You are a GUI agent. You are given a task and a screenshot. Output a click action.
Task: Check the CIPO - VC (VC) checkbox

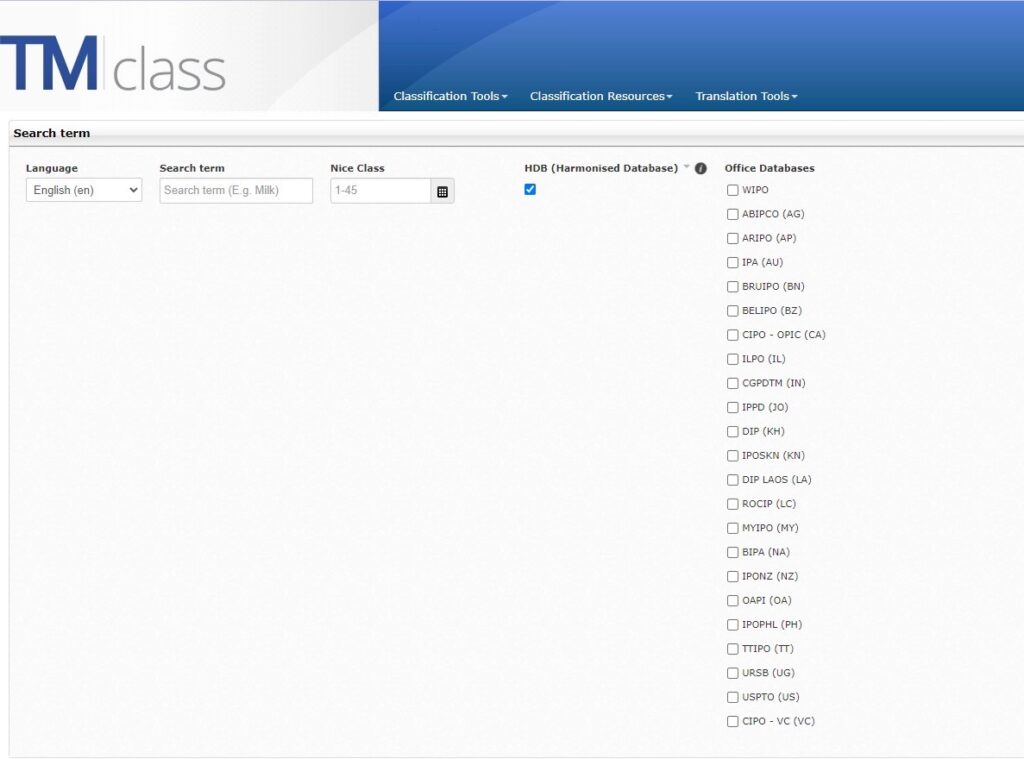coord(733,722)
